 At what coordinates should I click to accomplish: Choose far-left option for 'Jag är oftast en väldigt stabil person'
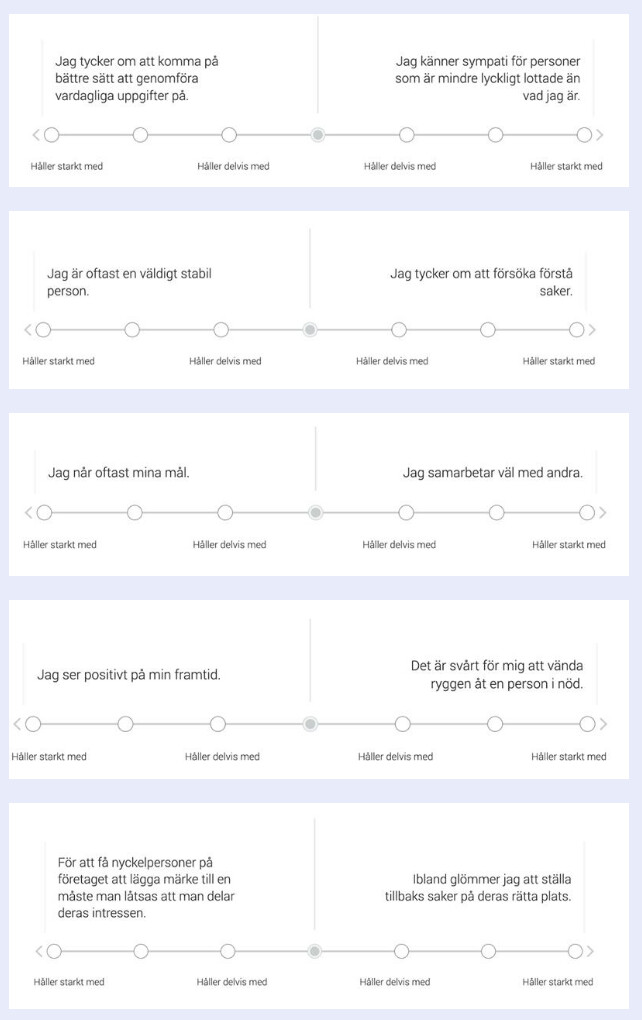coord(43,330)
